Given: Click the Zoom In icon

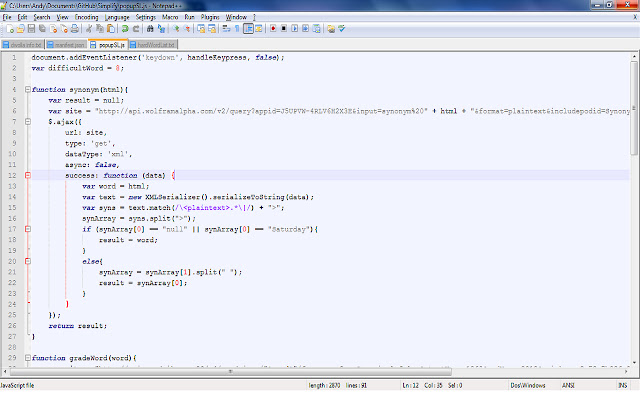Looking at the screenshot, I should point(176,29).
